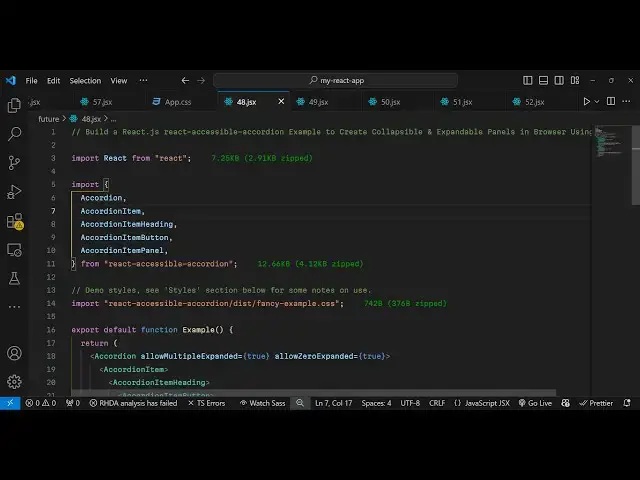Open the notifications bell
640x480 pixels.
coord(627,403)
